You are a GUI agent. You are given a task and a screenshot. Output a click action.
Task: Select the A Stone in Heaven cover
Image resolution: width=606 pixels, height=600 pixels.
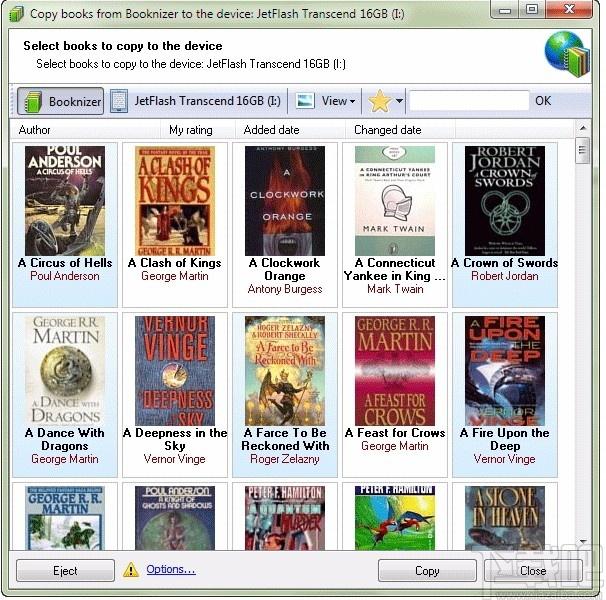pos(505,518)
